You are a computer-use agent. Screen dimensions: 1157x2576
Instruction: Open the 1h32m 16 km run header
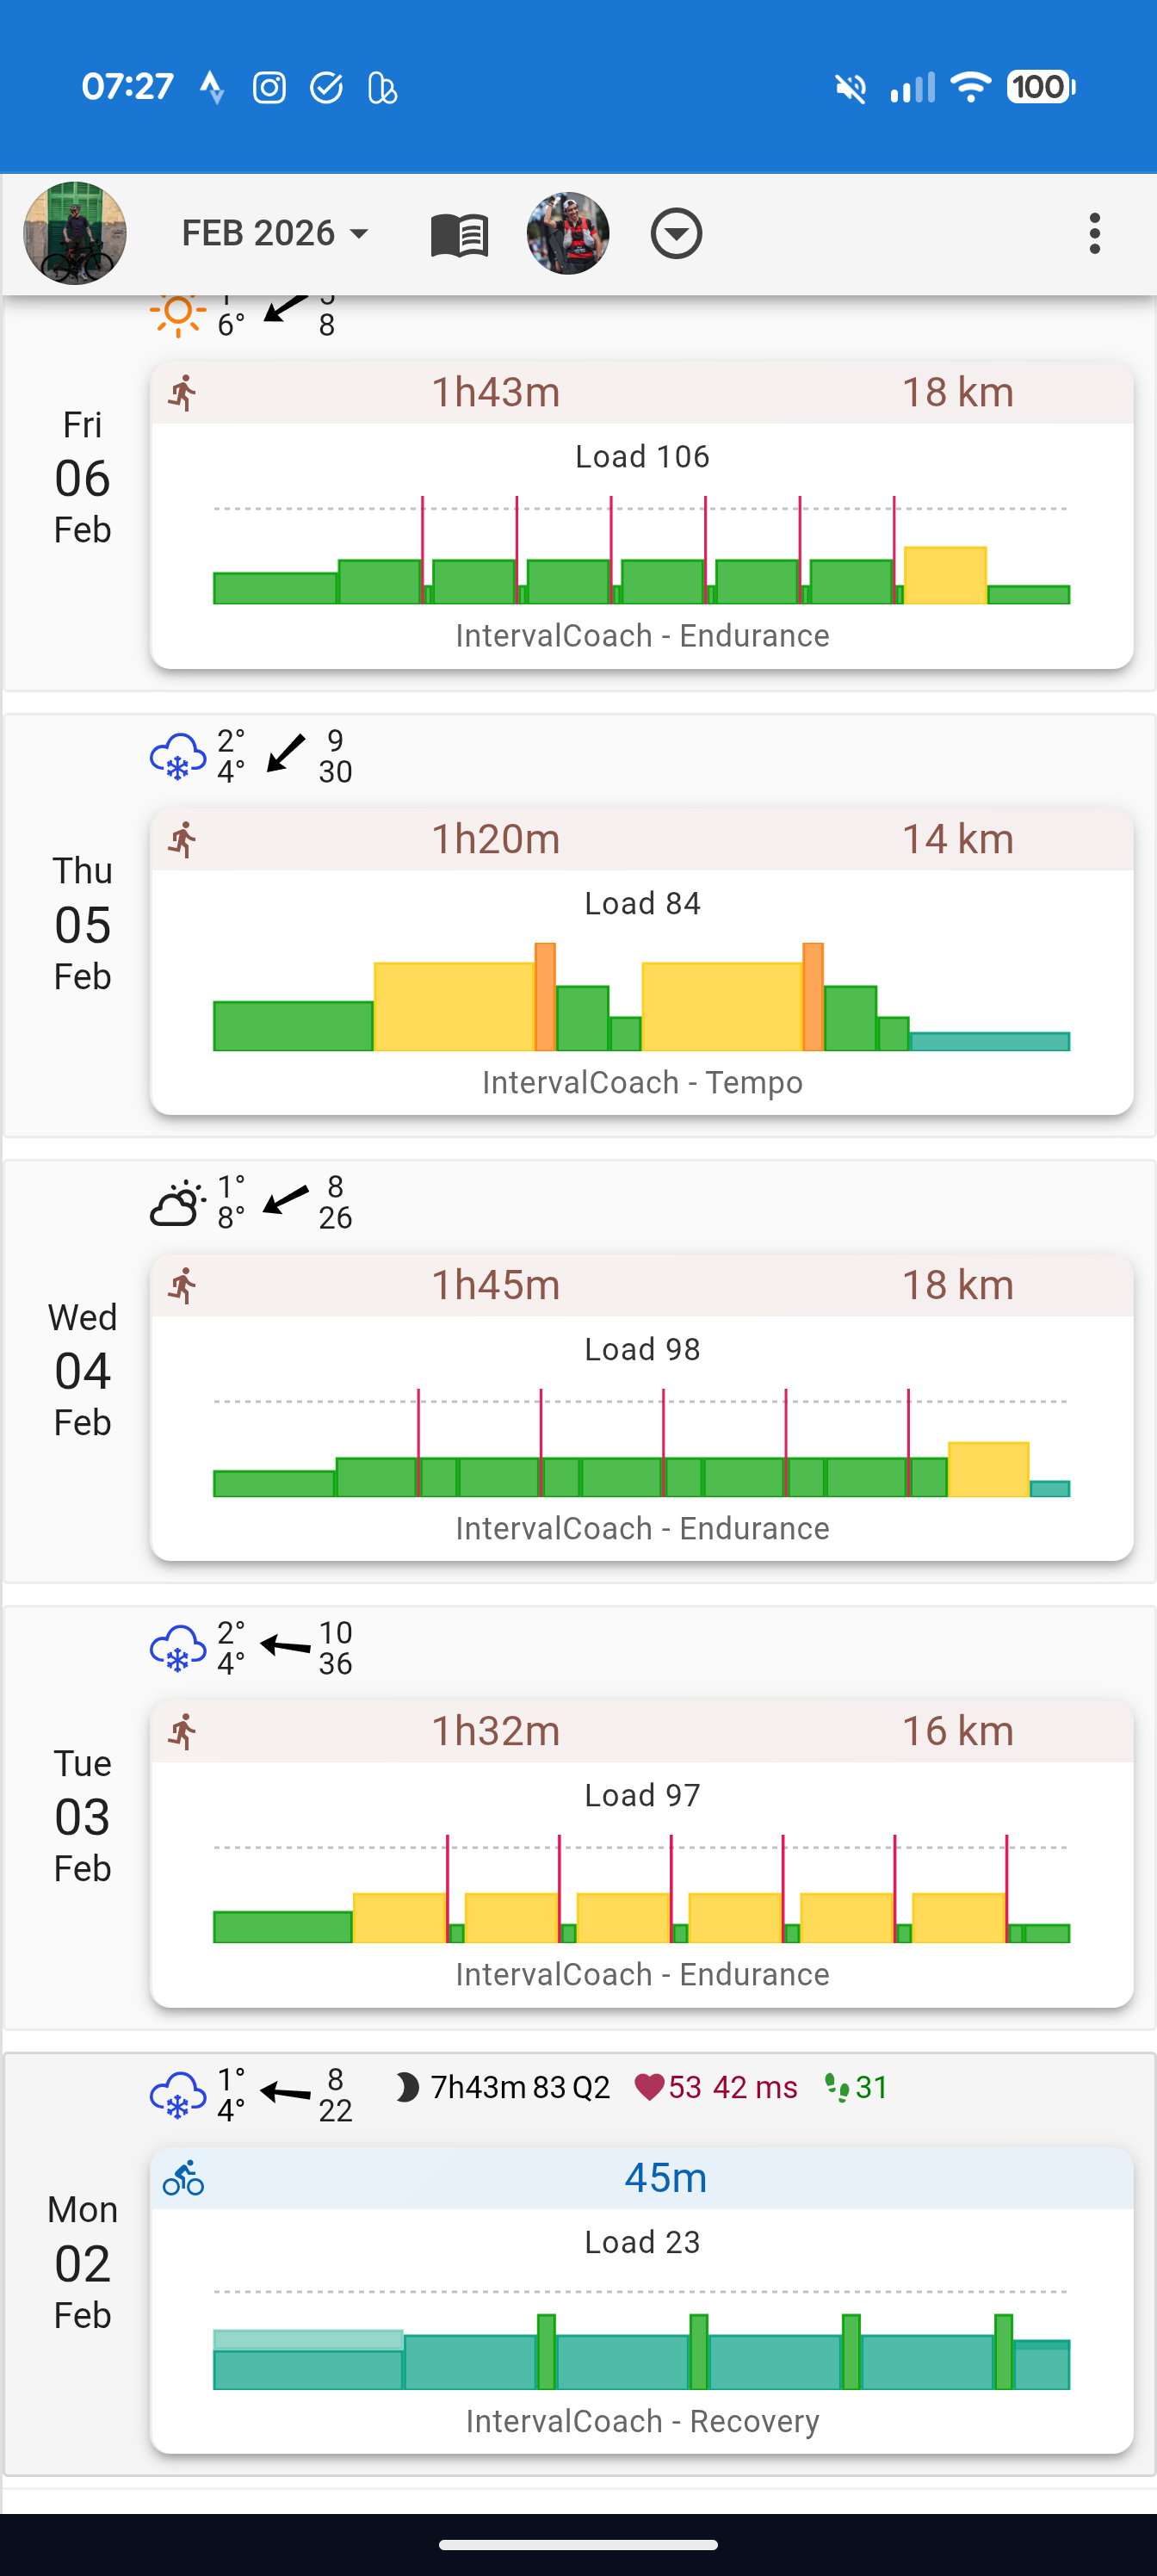click(642, 1731)
